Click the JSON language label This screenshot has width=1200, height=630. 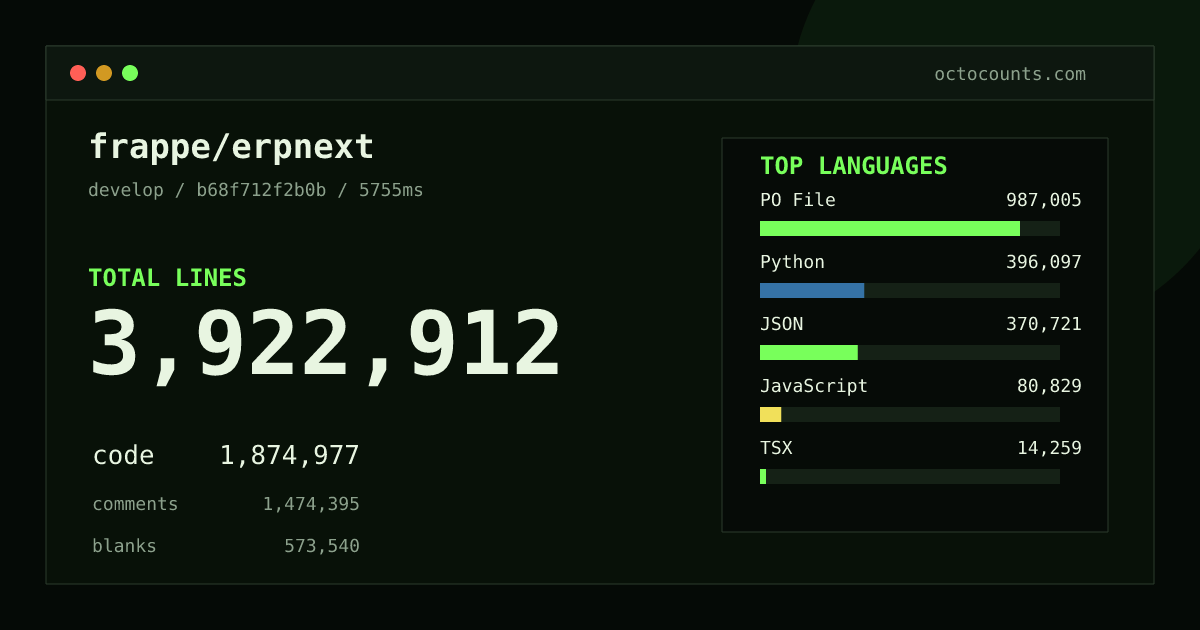click(x=781, y=324)
